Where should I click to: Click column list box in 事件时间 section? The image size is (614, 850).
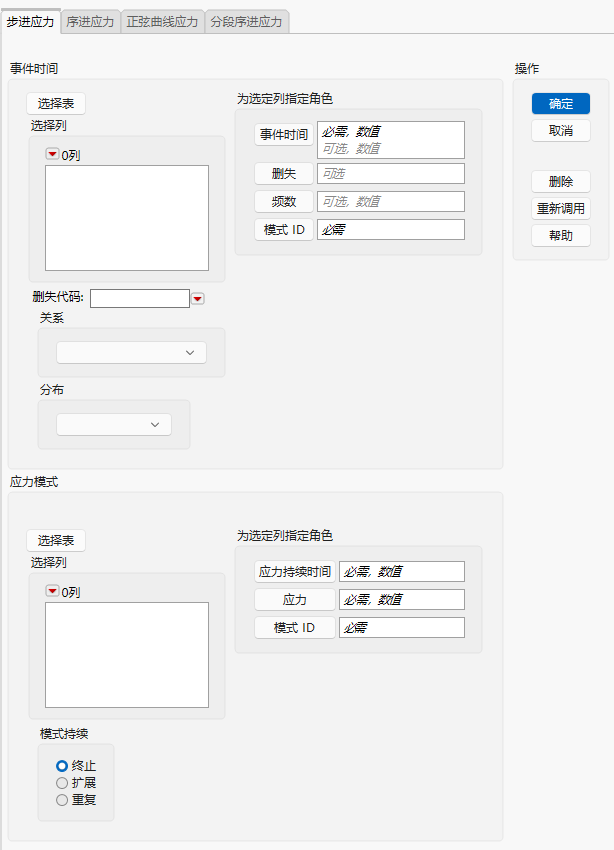(x=127, y=218)
